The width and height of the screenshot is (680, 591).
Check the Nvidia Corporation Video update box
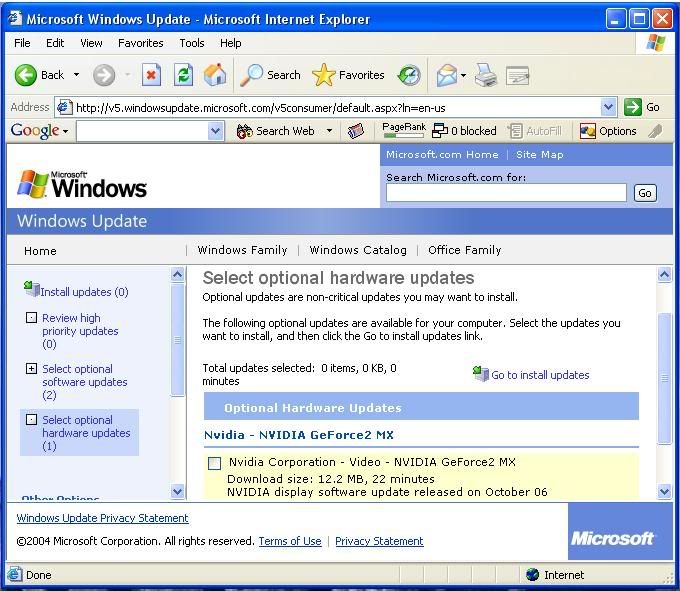pyautogui.click(x=215, y=463)
